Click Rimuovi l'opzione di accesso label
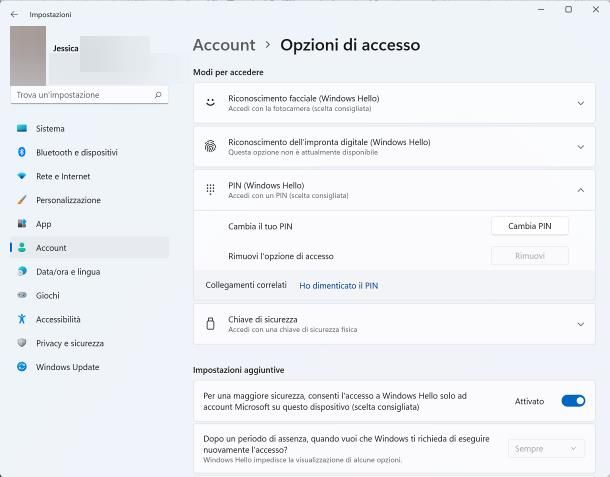The image size is (610, 477). [281, 256]
